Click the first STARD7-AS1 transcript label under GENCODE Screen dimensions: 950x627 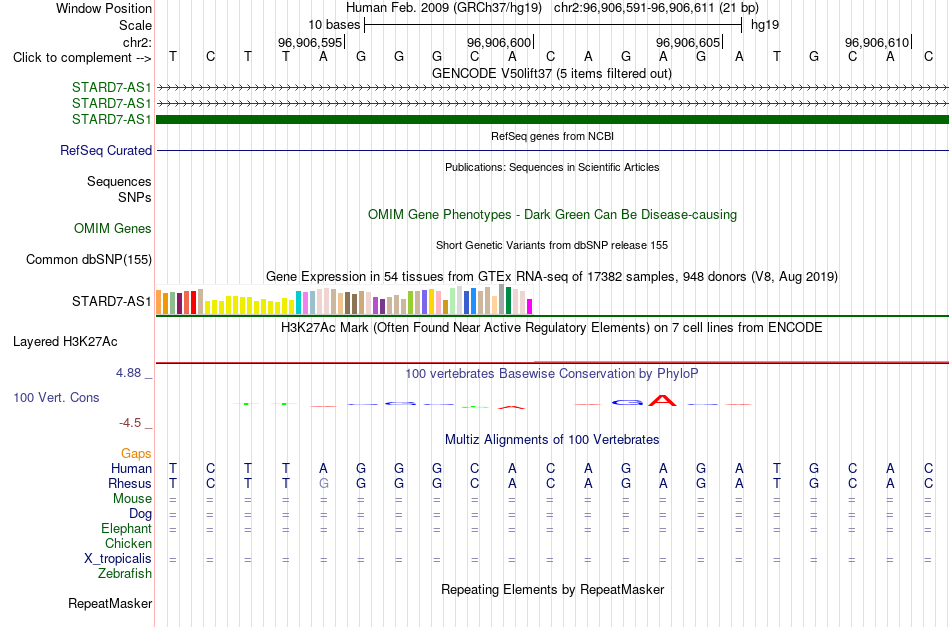pos(111,87)
